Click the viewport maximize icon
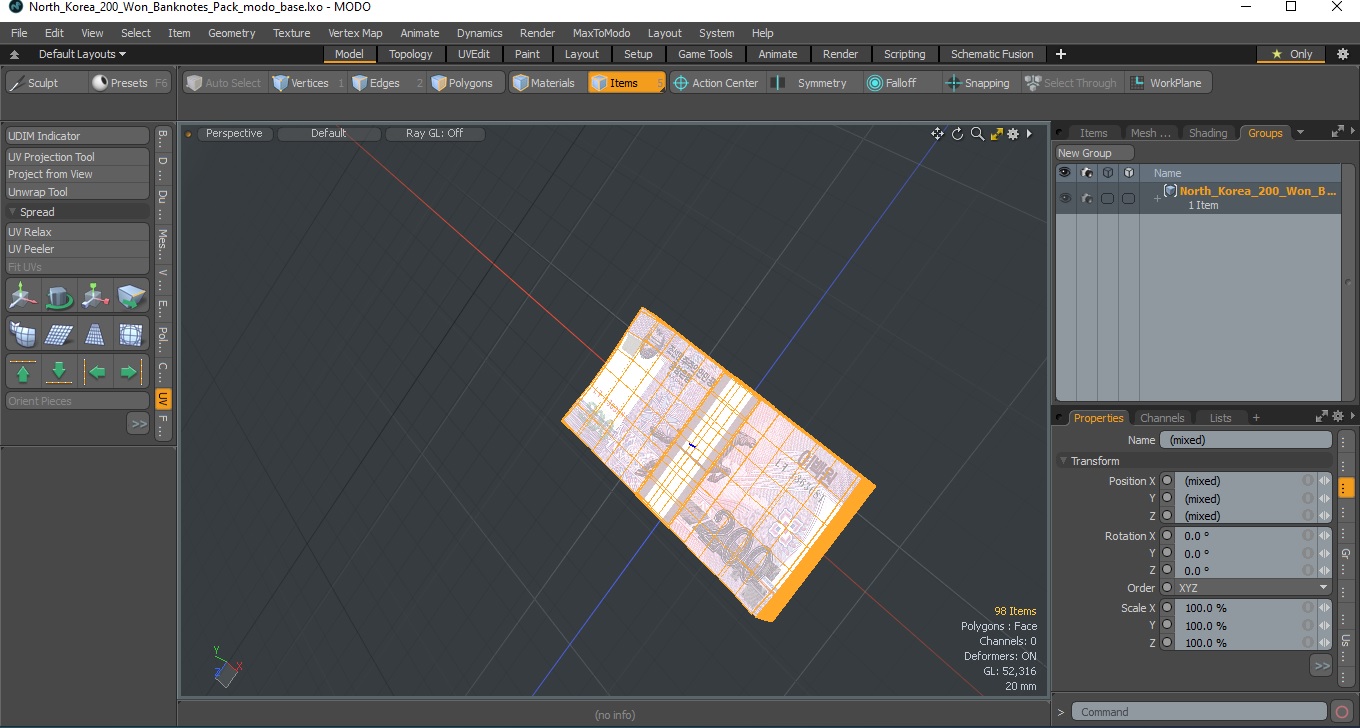1360x728 pixels. [x=996, y=134]
